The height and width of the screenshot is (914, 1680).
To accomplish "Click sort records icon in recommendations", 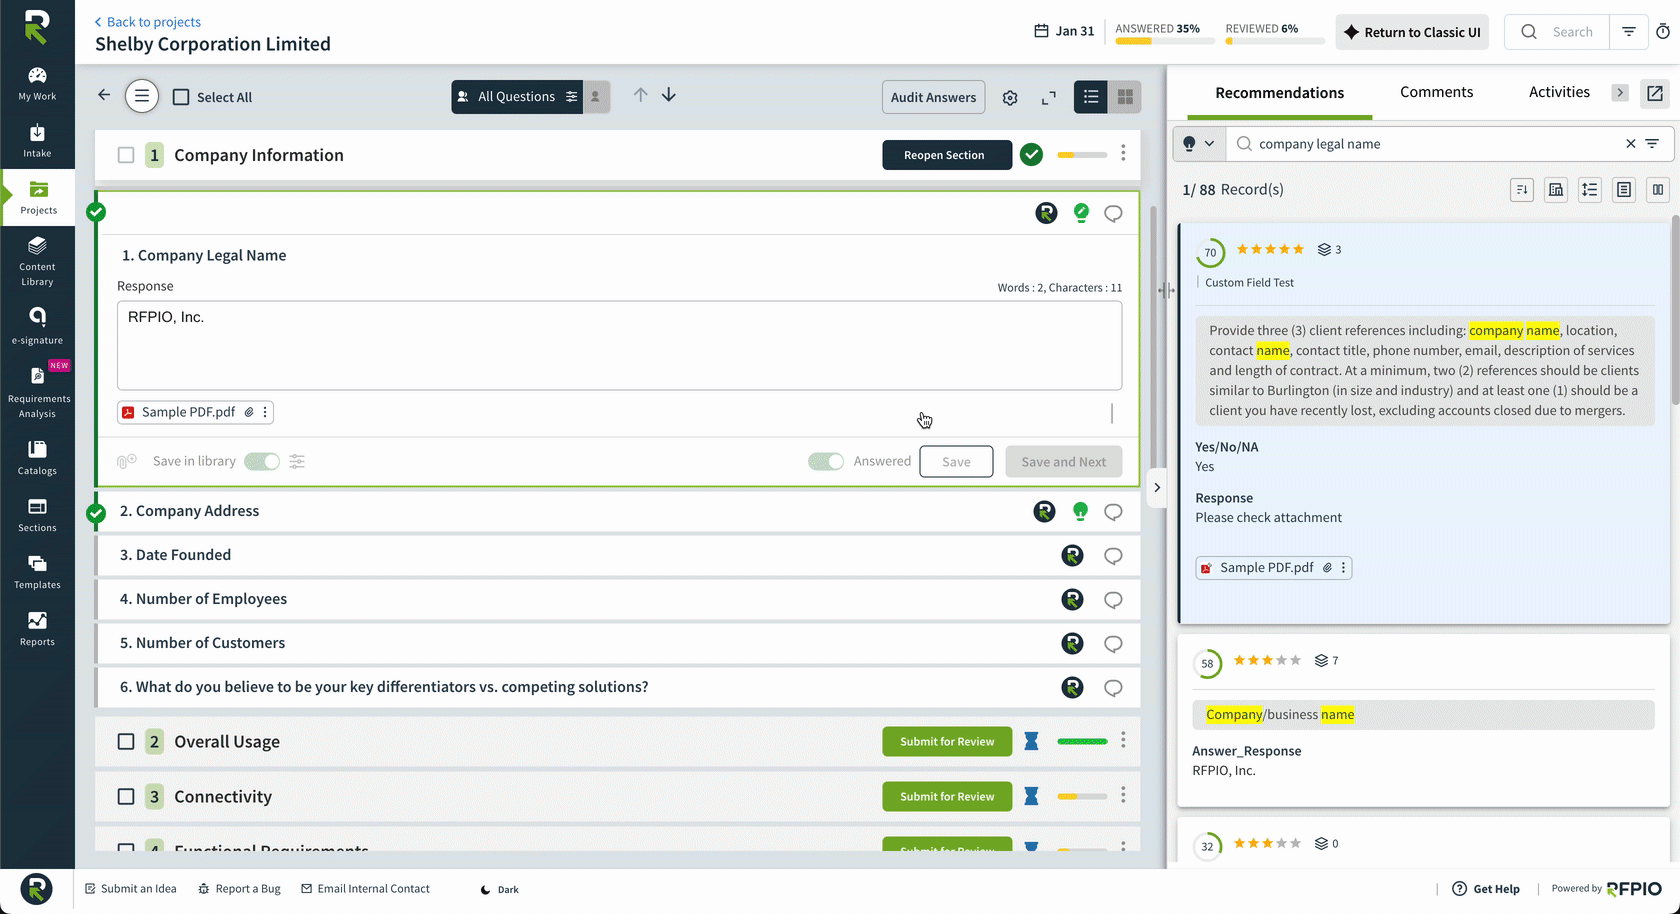I will click(1522, 190).
